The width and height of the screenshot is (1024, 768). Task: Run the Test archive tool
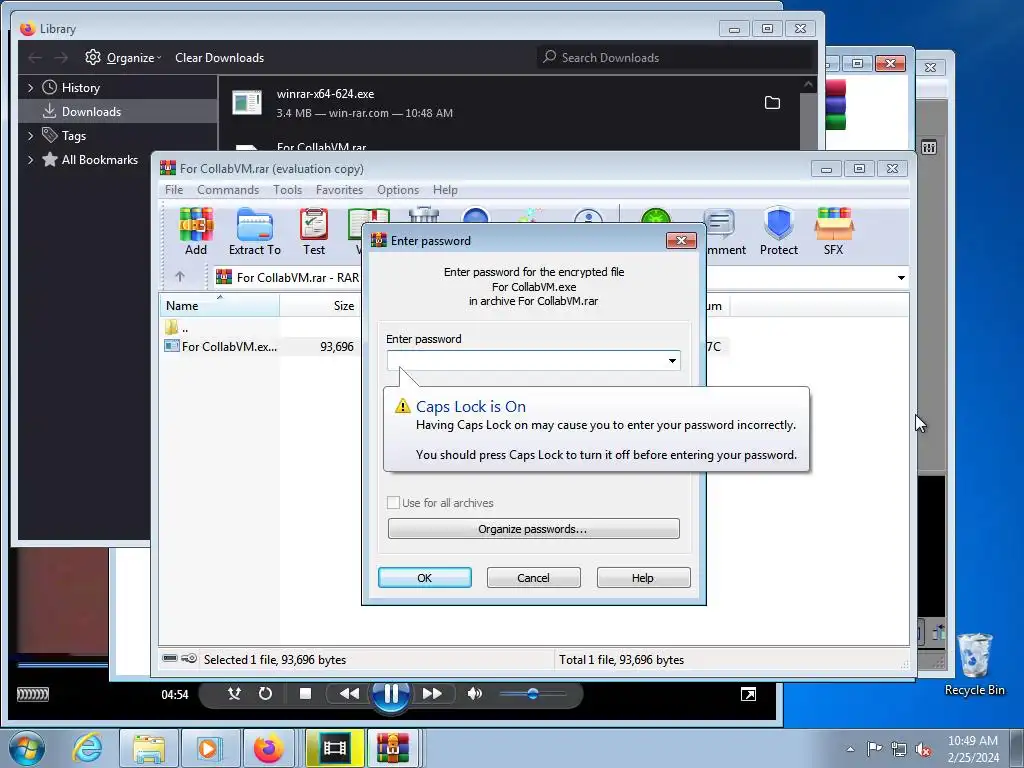pyautogui.click(x=313, y=231)
